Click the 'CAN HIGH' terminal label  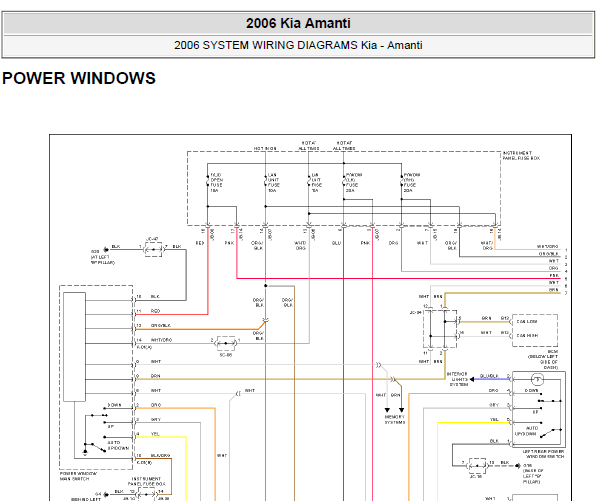point(527,336)
